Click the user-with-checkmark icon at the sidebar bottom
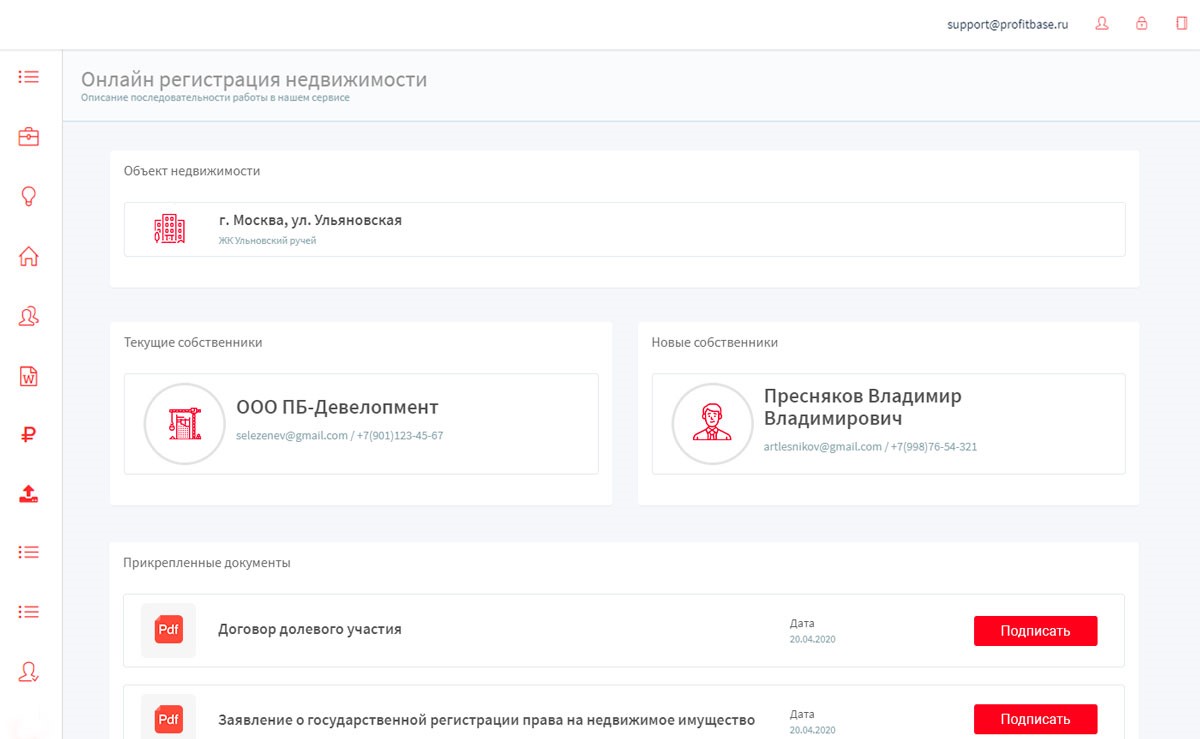This screenshot has height=739, width=1200. click(x=29, y=671)
